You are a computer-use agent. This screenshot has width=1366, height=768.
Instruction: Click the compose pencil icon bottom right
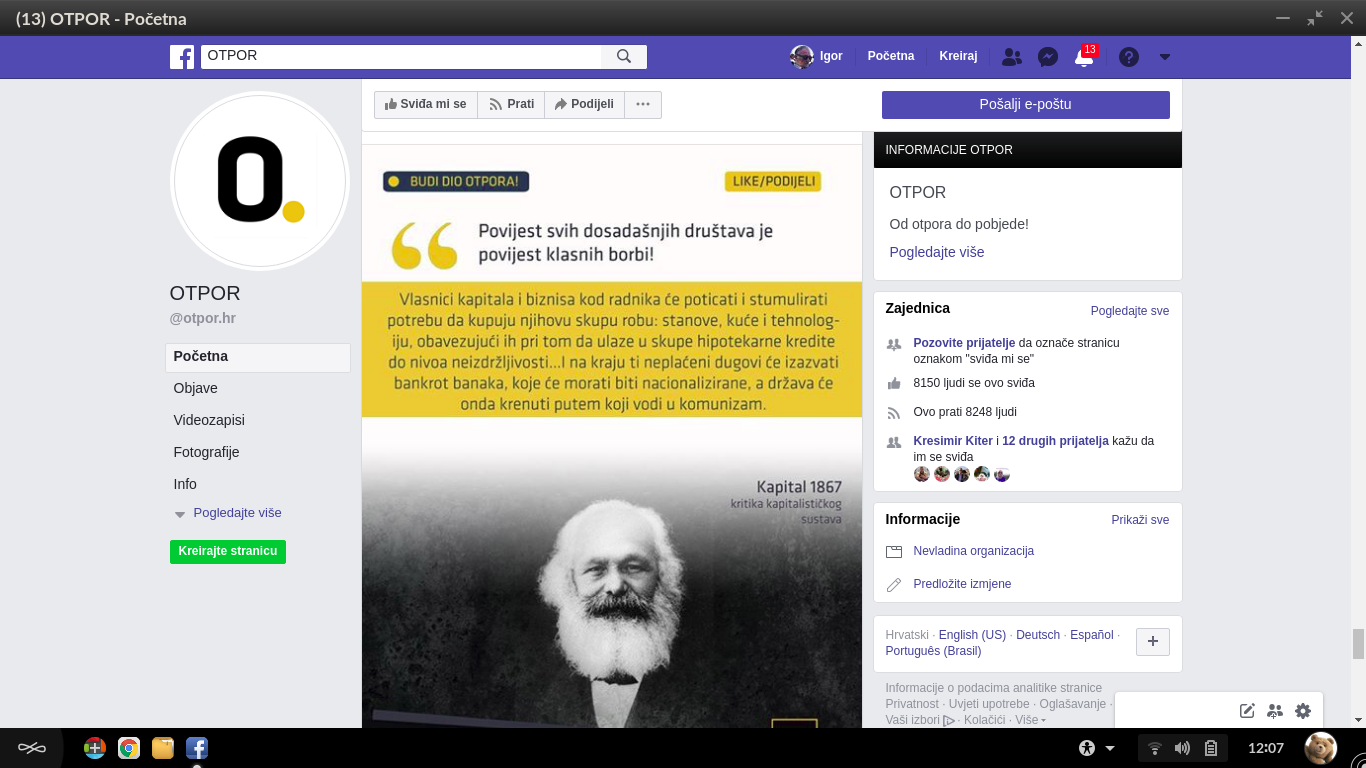pyautogui.click(x=1246, y=710)
